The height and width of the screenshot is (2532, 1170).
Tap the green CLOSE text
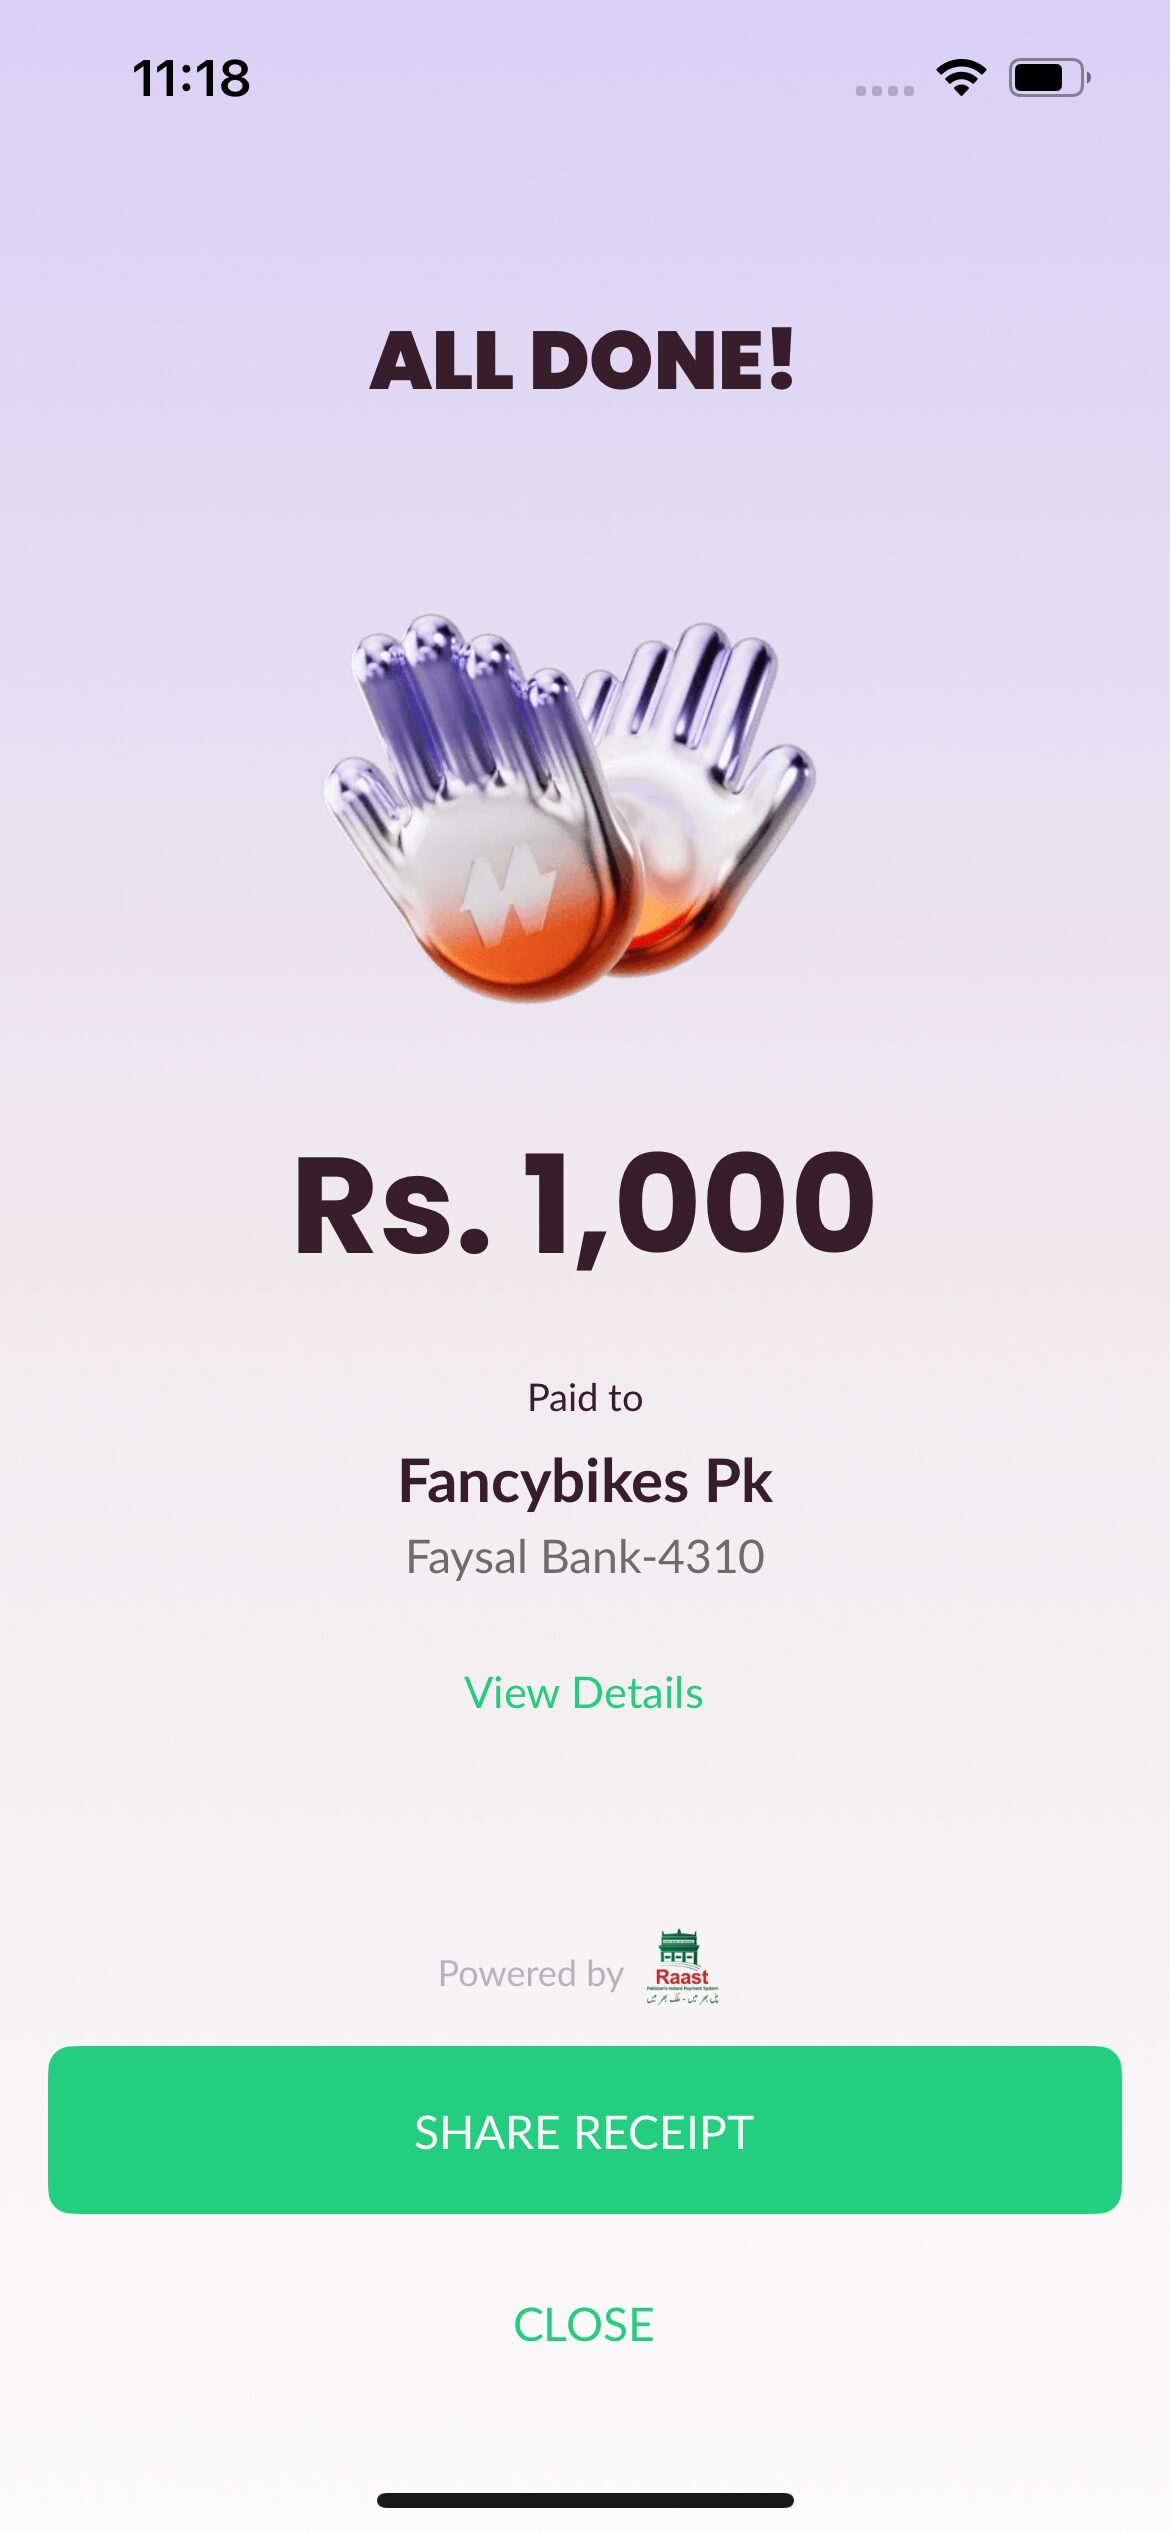click(584, 2325)
